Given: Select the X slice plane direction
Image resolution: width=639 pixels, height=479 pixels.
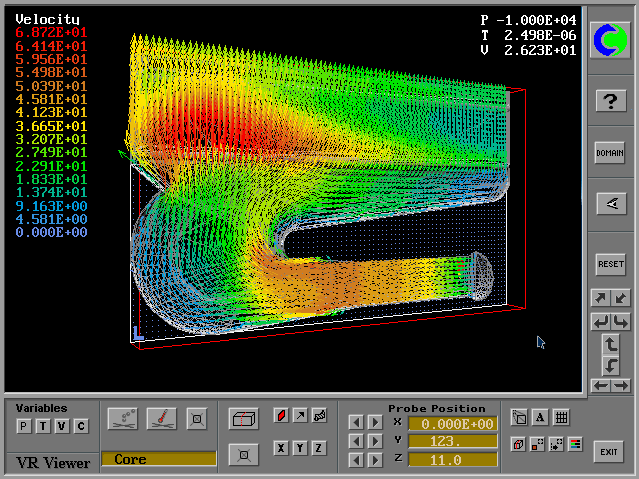Looking at the screenshot, I should click(x=282, y=448).
